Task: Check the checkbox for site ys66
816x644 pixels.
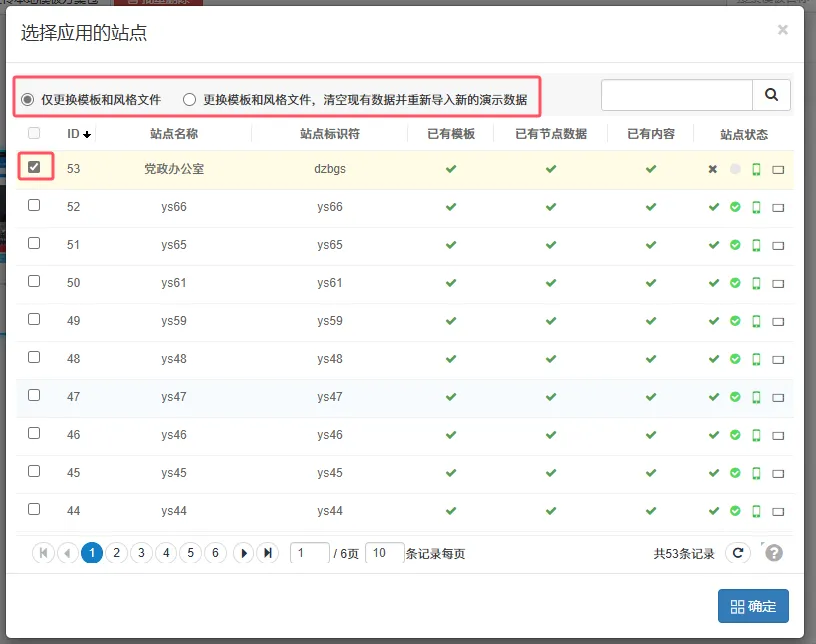Action: (34, 207)
